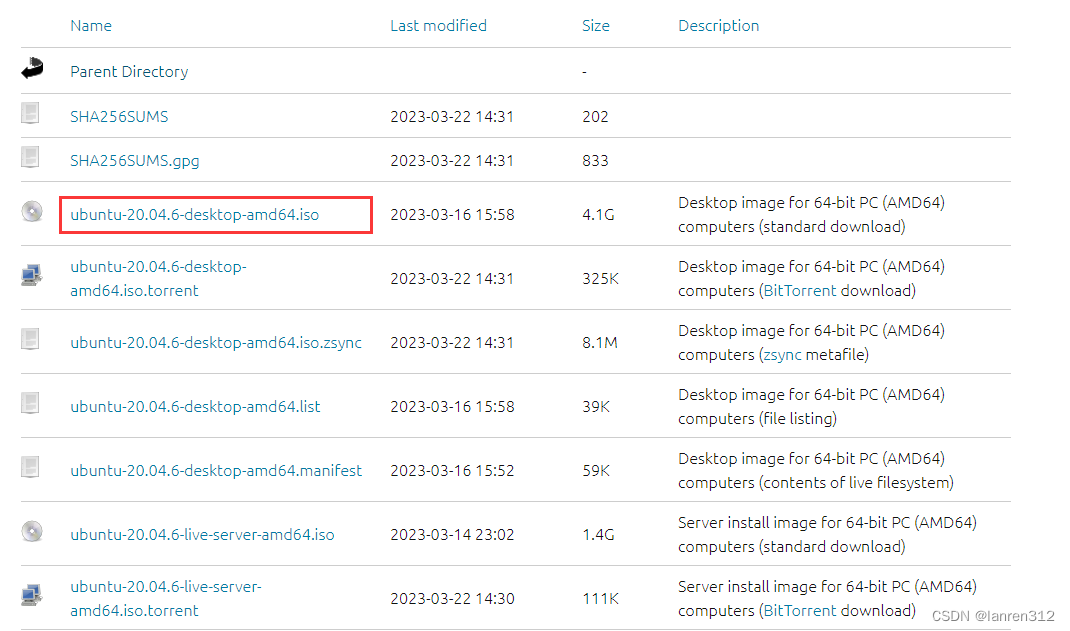Click the file icon for desktop-amd64.list
The image size is (1070, 631).
30,403
